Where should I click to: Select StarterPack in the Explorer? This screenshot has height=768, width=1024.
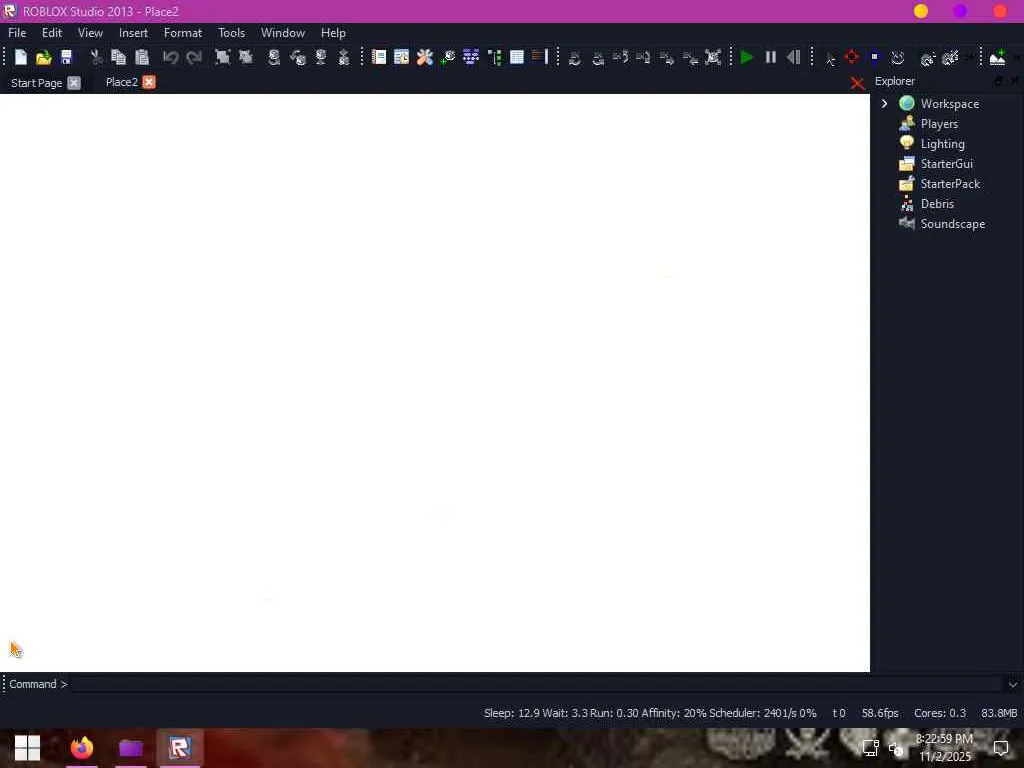tap(950, 184)
